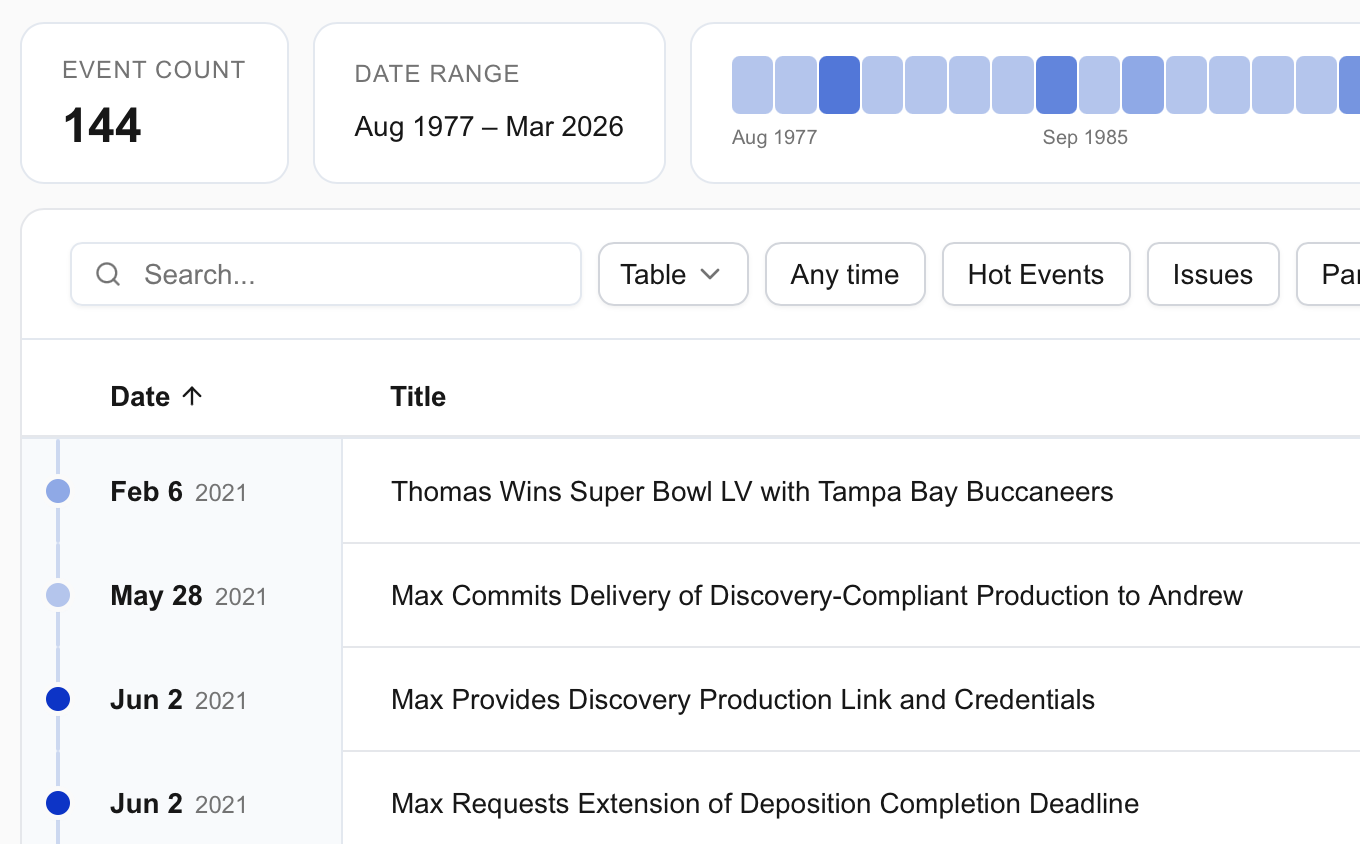Click the dark dot next to Jun 2 2021
Image resolution: width=1360 pixels, height=844 pixels.
pyautogui.click(x=58, y=699)
